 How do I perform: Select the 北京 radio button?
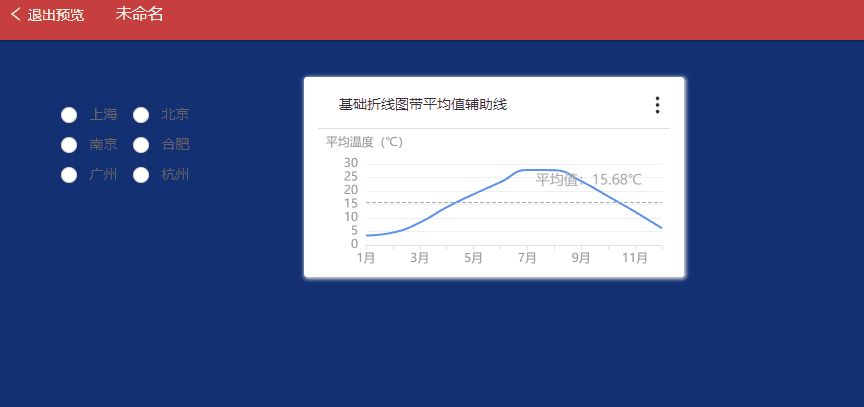click(x=141, y=114)
